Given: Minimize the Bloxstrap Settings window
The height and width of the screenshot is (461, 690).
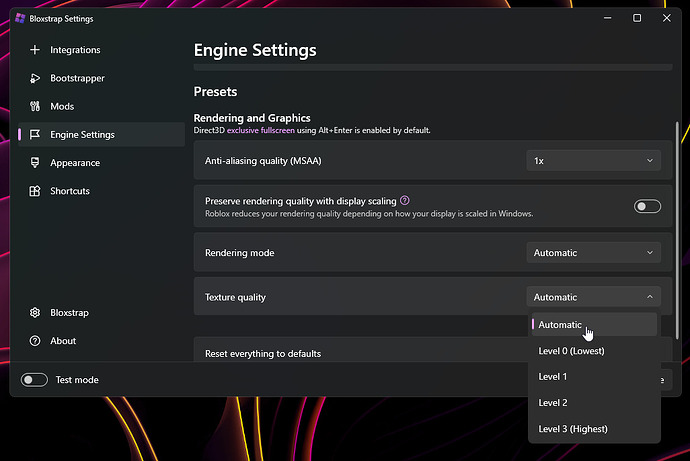Looking at the screenshot, I should 608,18.
